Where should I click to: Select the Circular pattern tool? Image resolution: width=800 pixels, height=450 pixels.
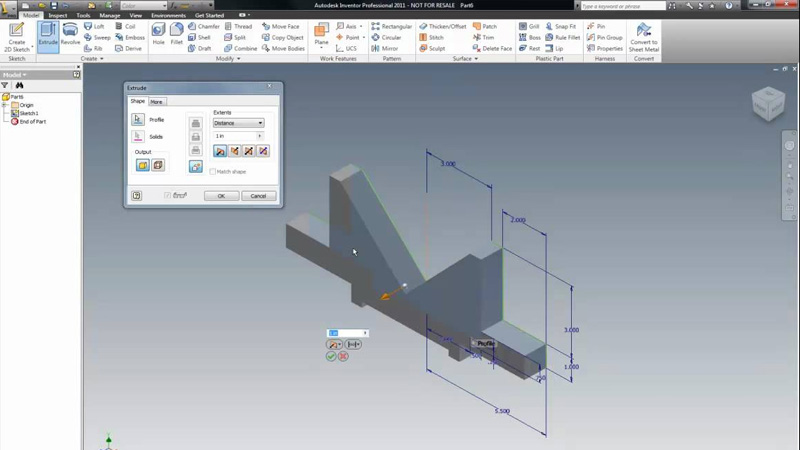pyautogui.click(x=386, y=38)
